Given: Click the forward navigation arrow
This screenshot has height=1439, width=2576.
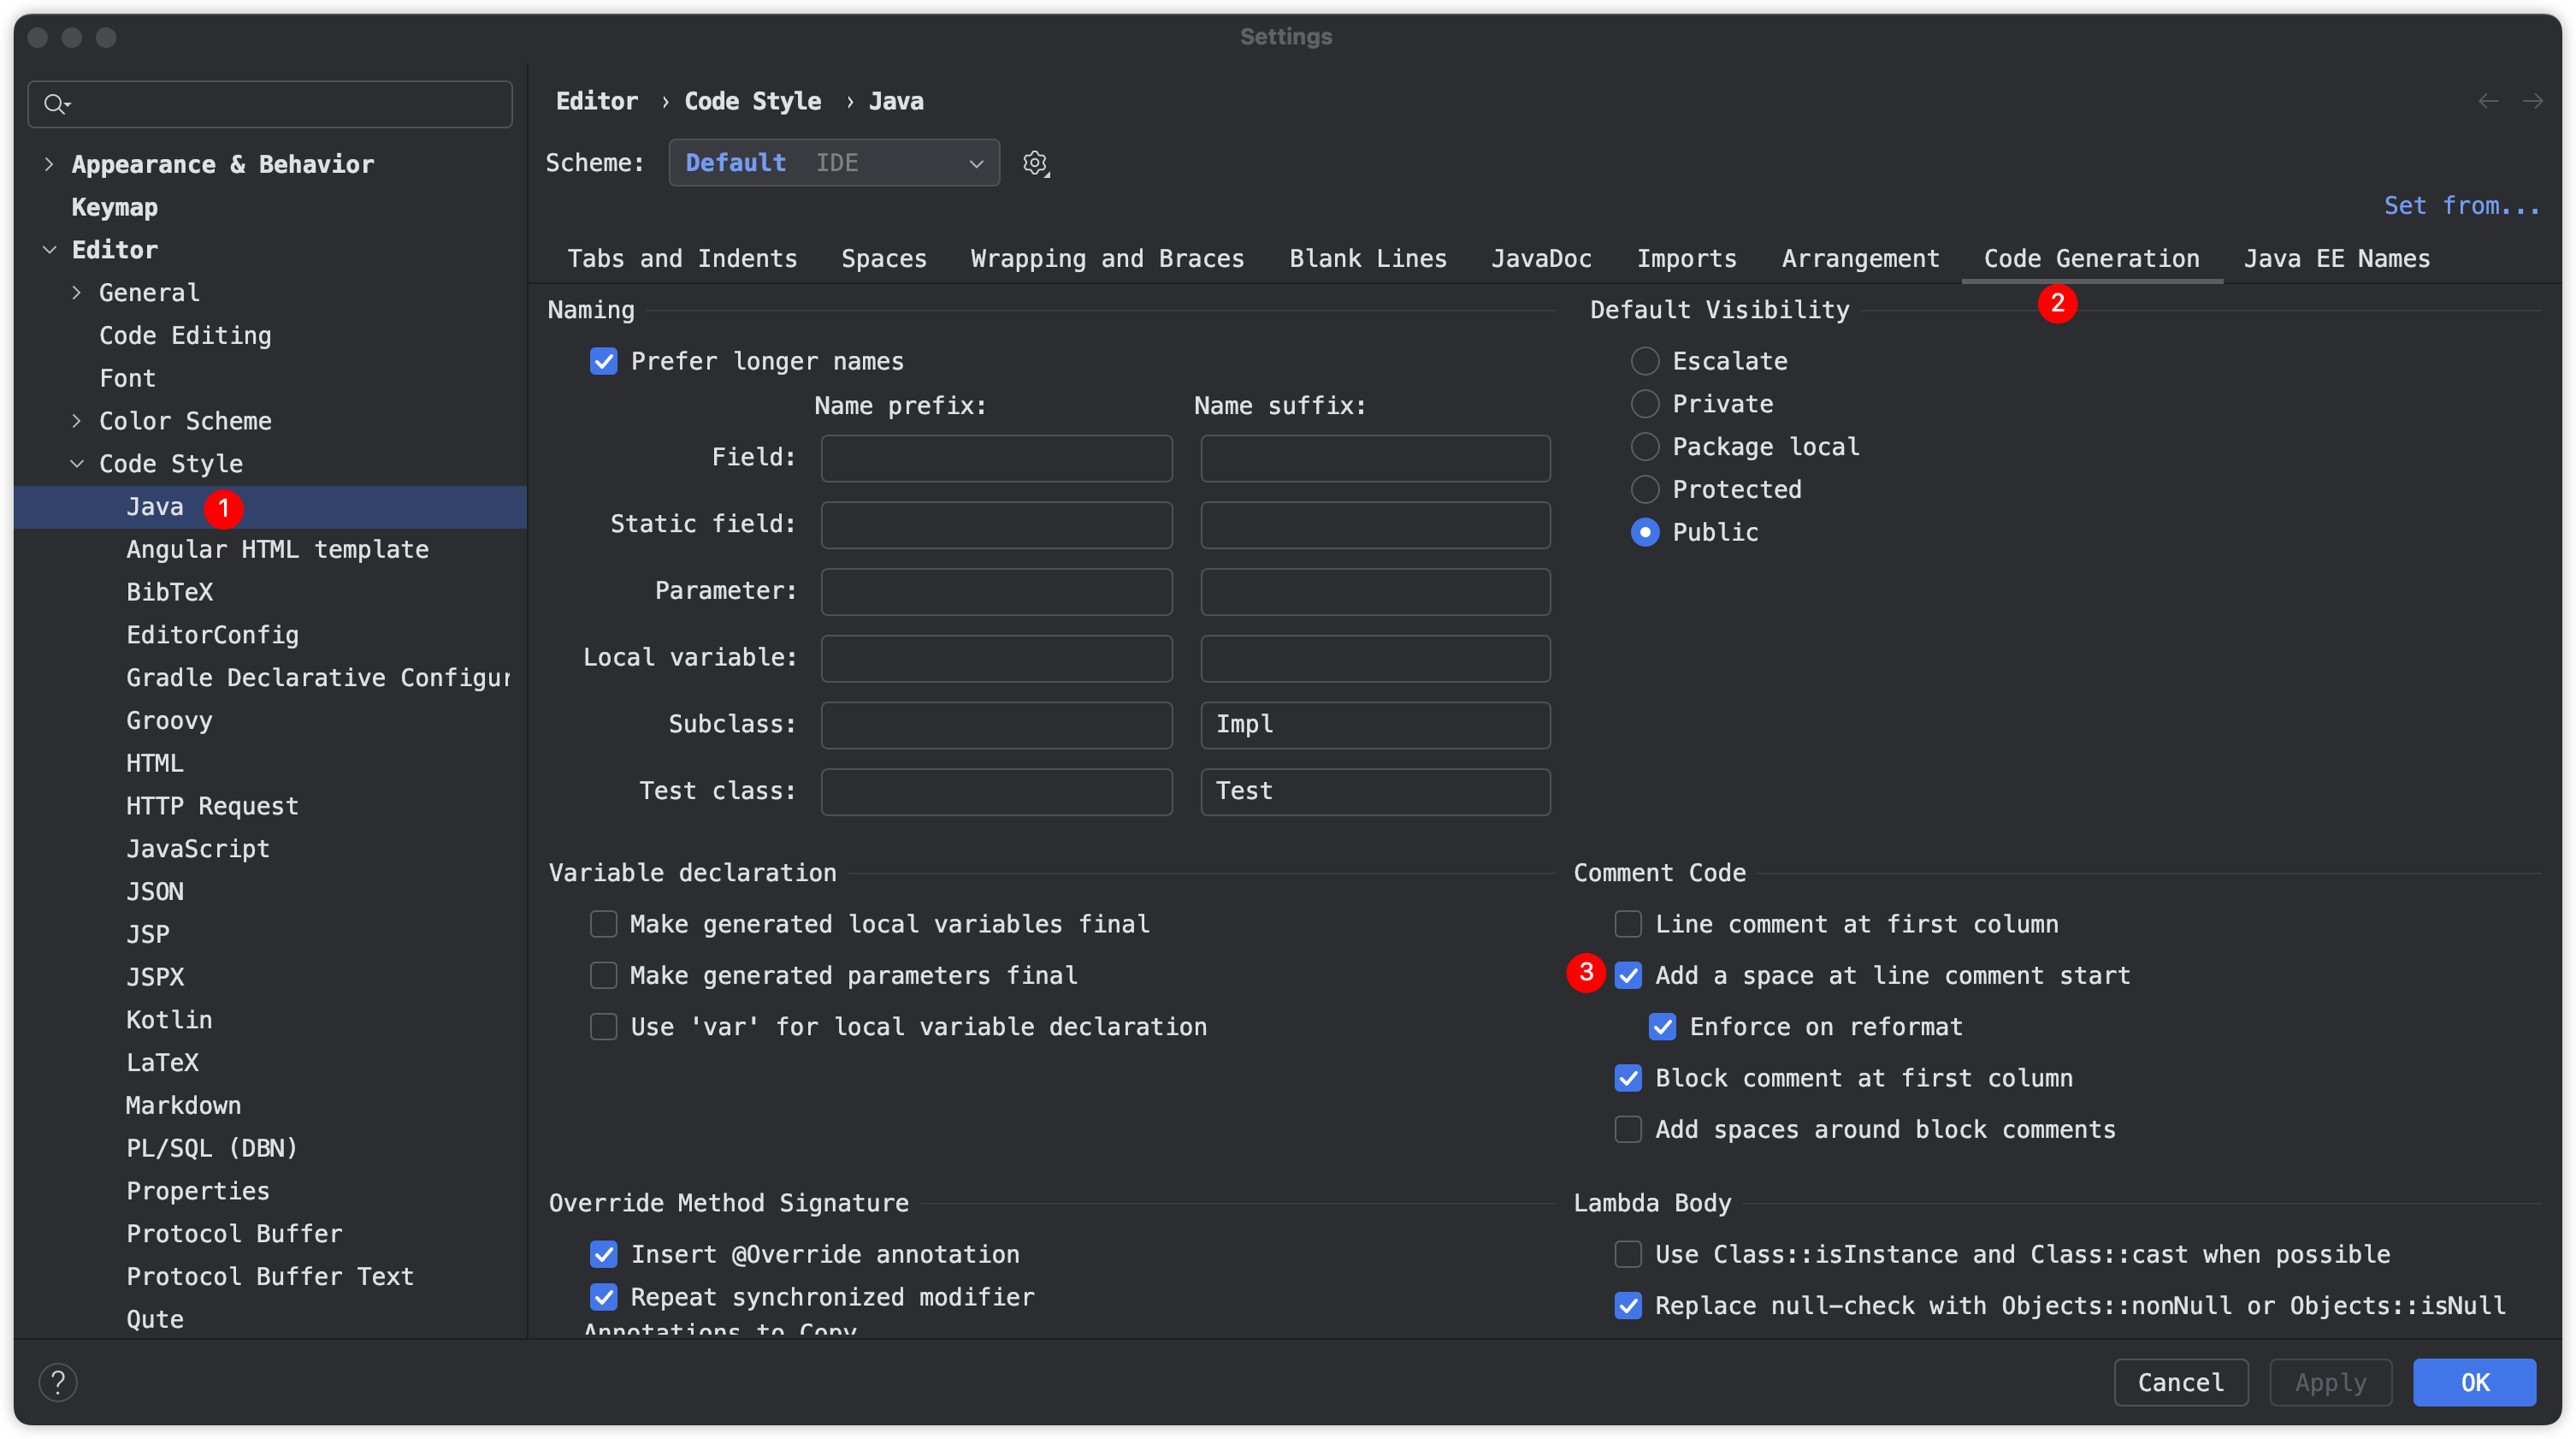Looking at the screenshot, I should pos(2532,101).
